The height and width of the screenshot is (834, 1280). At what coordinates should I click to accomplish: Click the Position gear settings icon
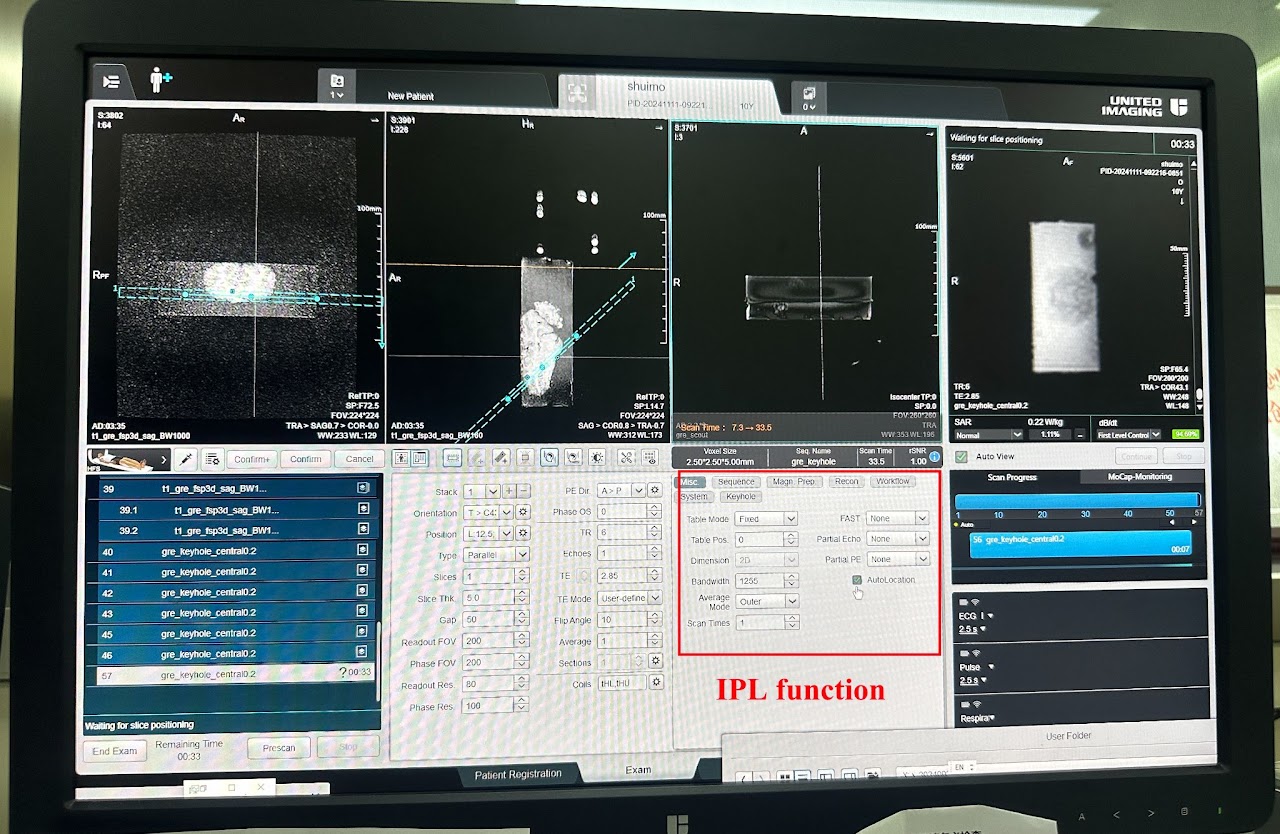click(522, 534)
